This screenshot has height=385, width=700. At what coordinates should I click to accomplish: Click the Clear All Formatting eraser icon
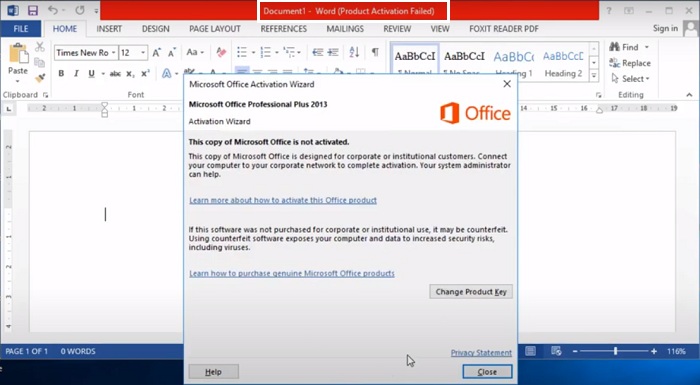(221, 53)
